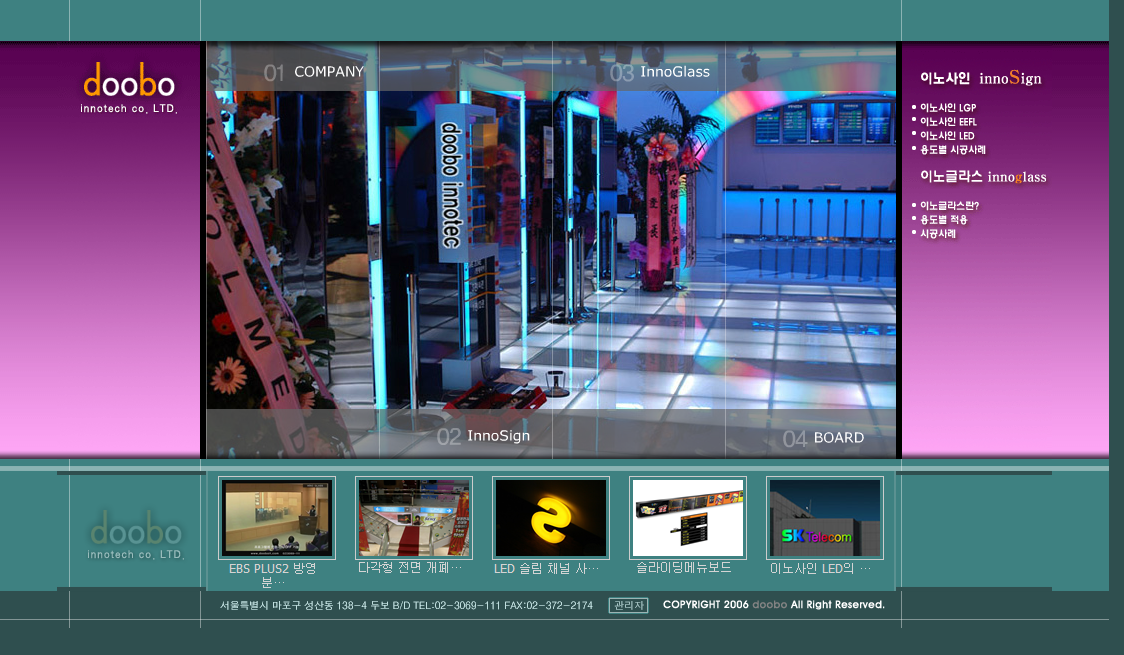1124x655 pixels.
Task: Click the EBS PLUS2 방영분 caption
Action: tap(272, 575)
